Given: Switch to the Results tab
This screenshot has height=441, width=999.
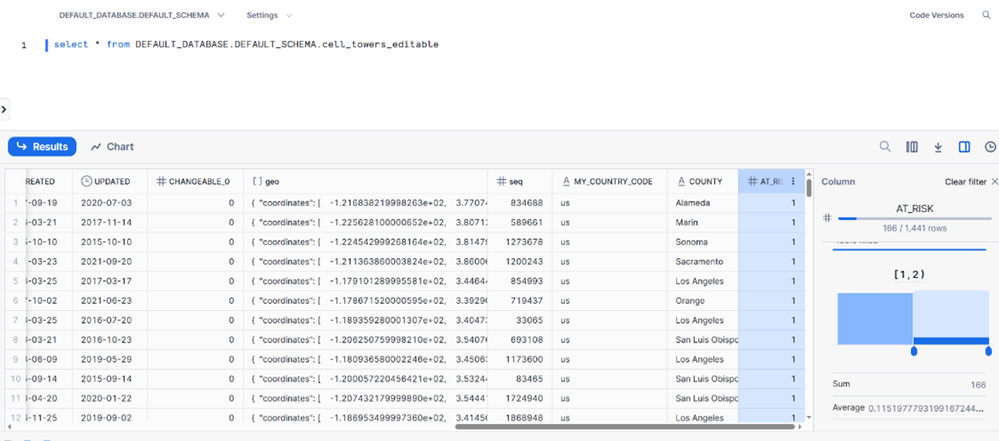Looking at the screenshot, I should click(42, 147).
